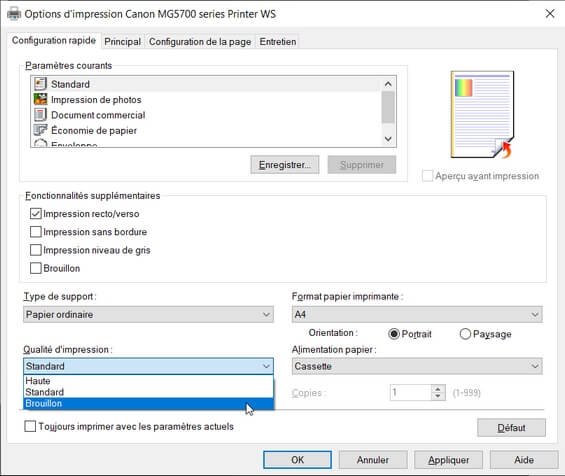
Task: Click the Économie de papier icon
Action: click(x=40, y=130)
